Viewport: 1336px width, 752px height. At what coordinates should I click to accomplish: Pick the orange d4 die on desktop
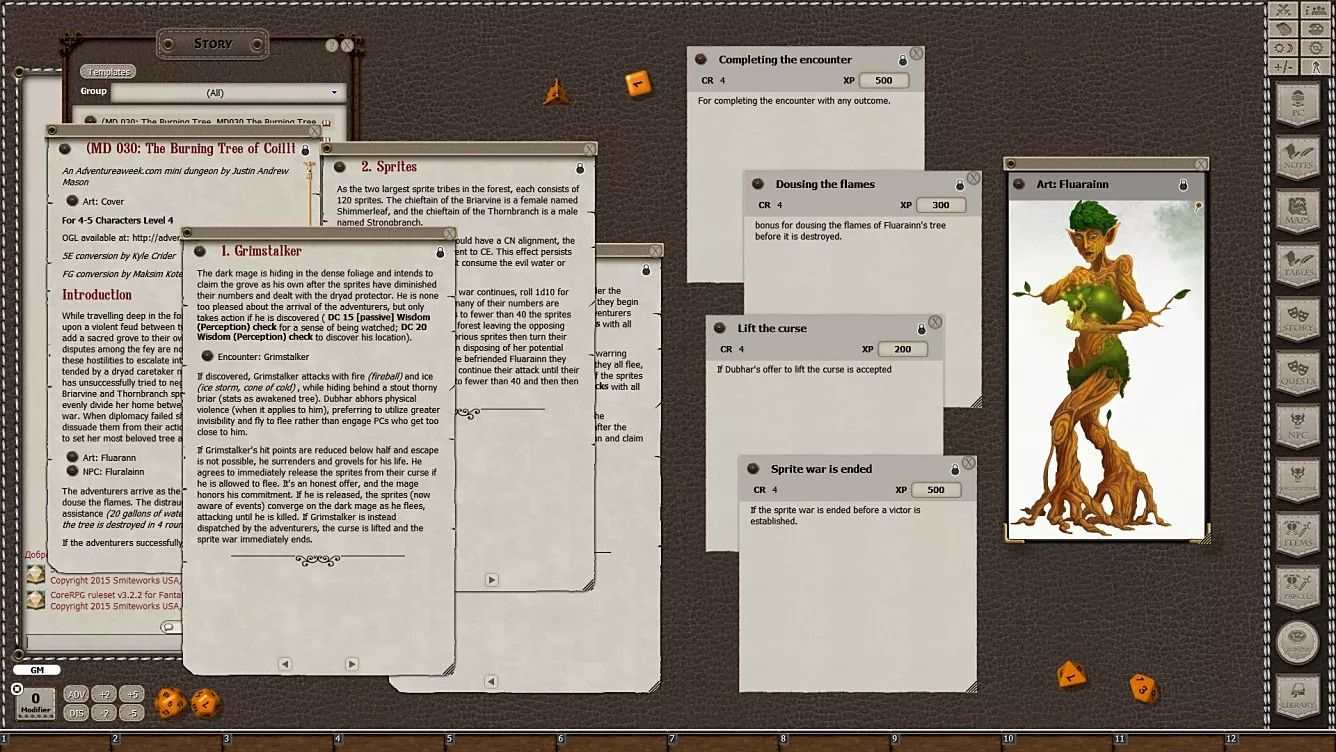pyautogui.click(x=557, y=93)
